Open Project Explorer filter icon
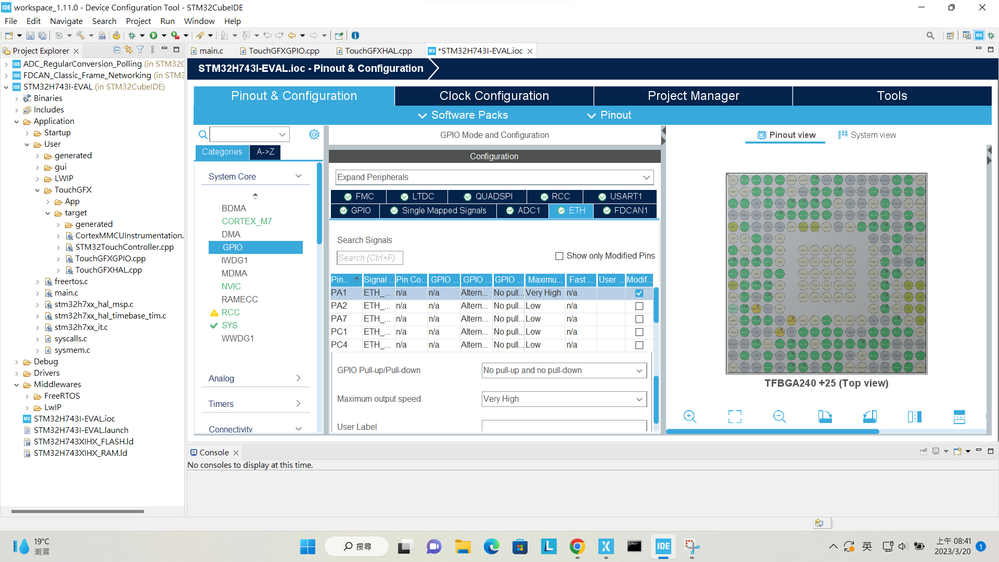The image size is (999, 562). pyautogui.click(x=140, y=50)
